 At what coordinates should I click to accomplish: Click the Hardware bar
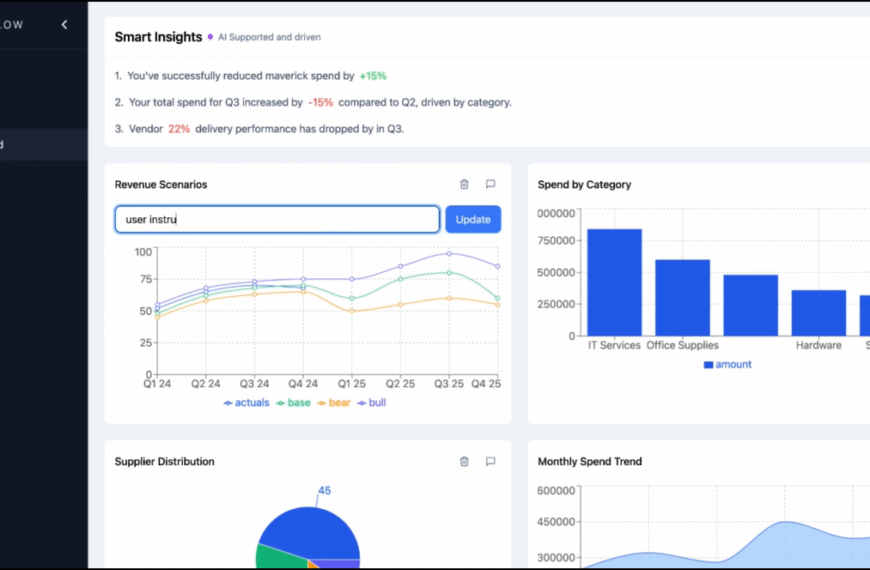coord(818,313)
